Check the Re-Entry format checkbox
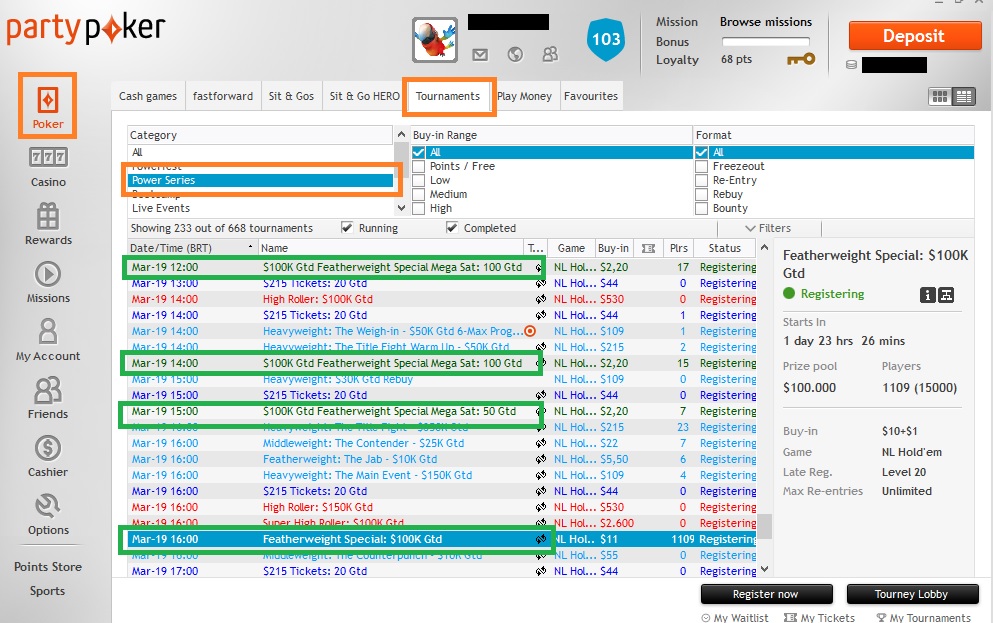 tap(702, 180)
